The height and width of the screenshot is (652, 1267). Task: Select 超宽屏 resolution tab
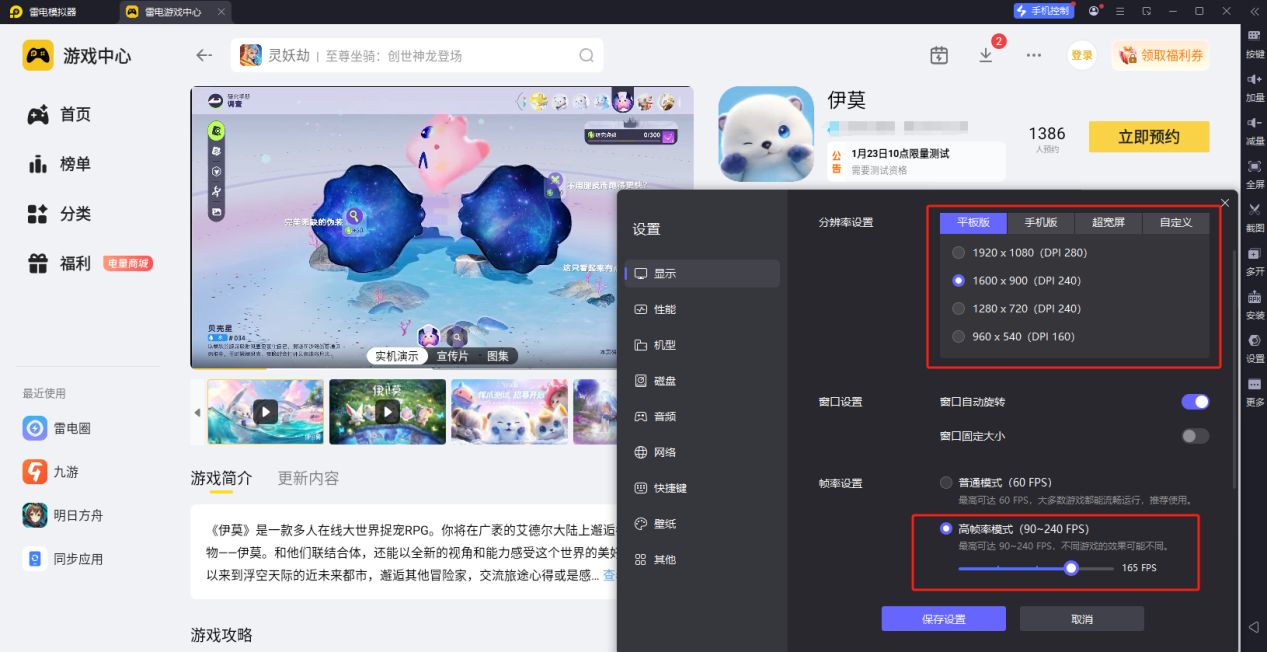1108,222
